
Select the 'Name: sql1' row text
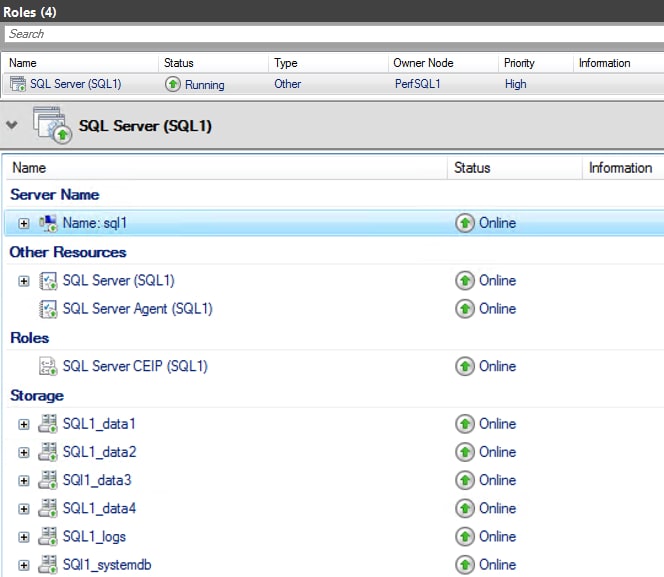pyautogui.click(x=95, y=223)
